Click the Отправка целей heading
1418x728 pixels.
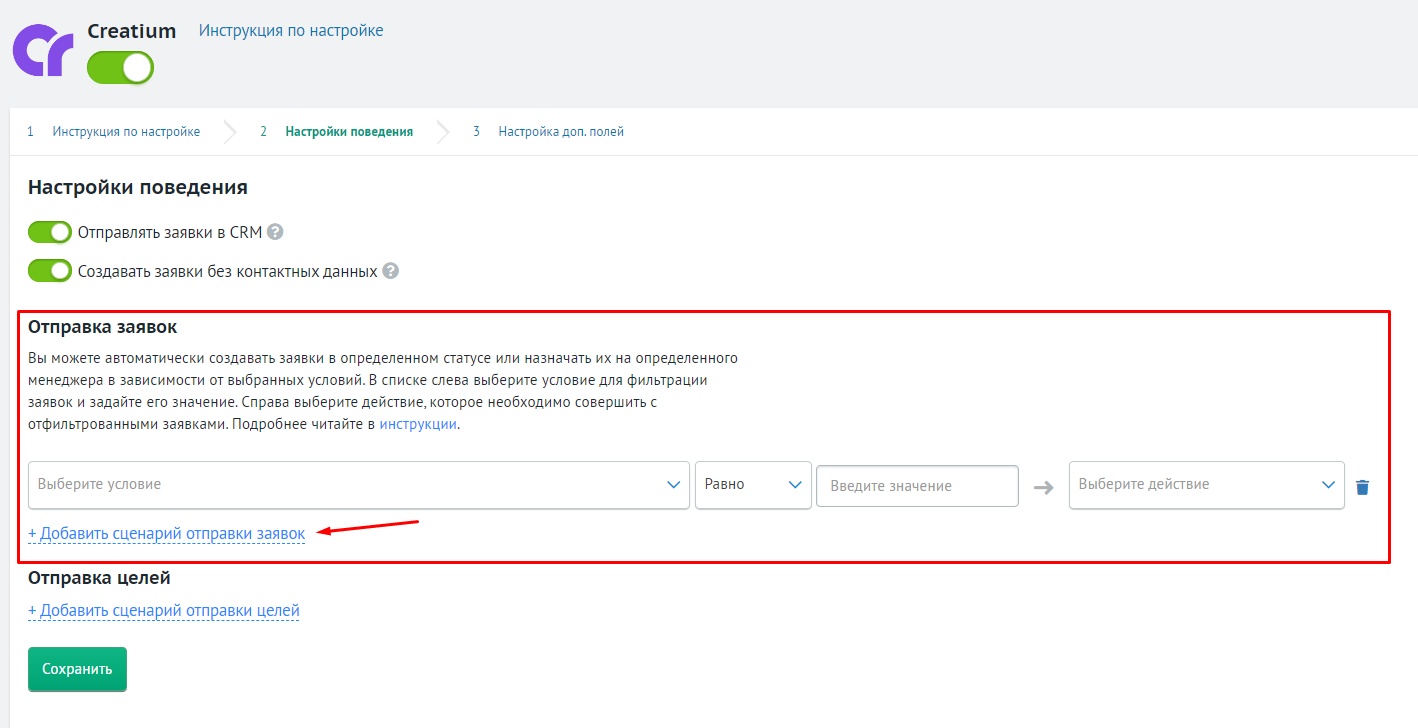[99, 578]
